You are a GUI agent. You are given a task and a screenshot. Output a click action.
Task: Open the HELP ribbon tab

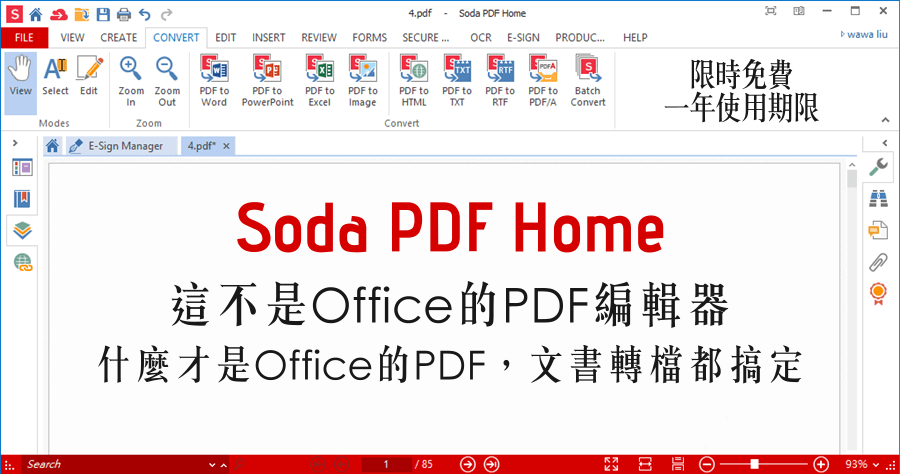click(635, 38)
